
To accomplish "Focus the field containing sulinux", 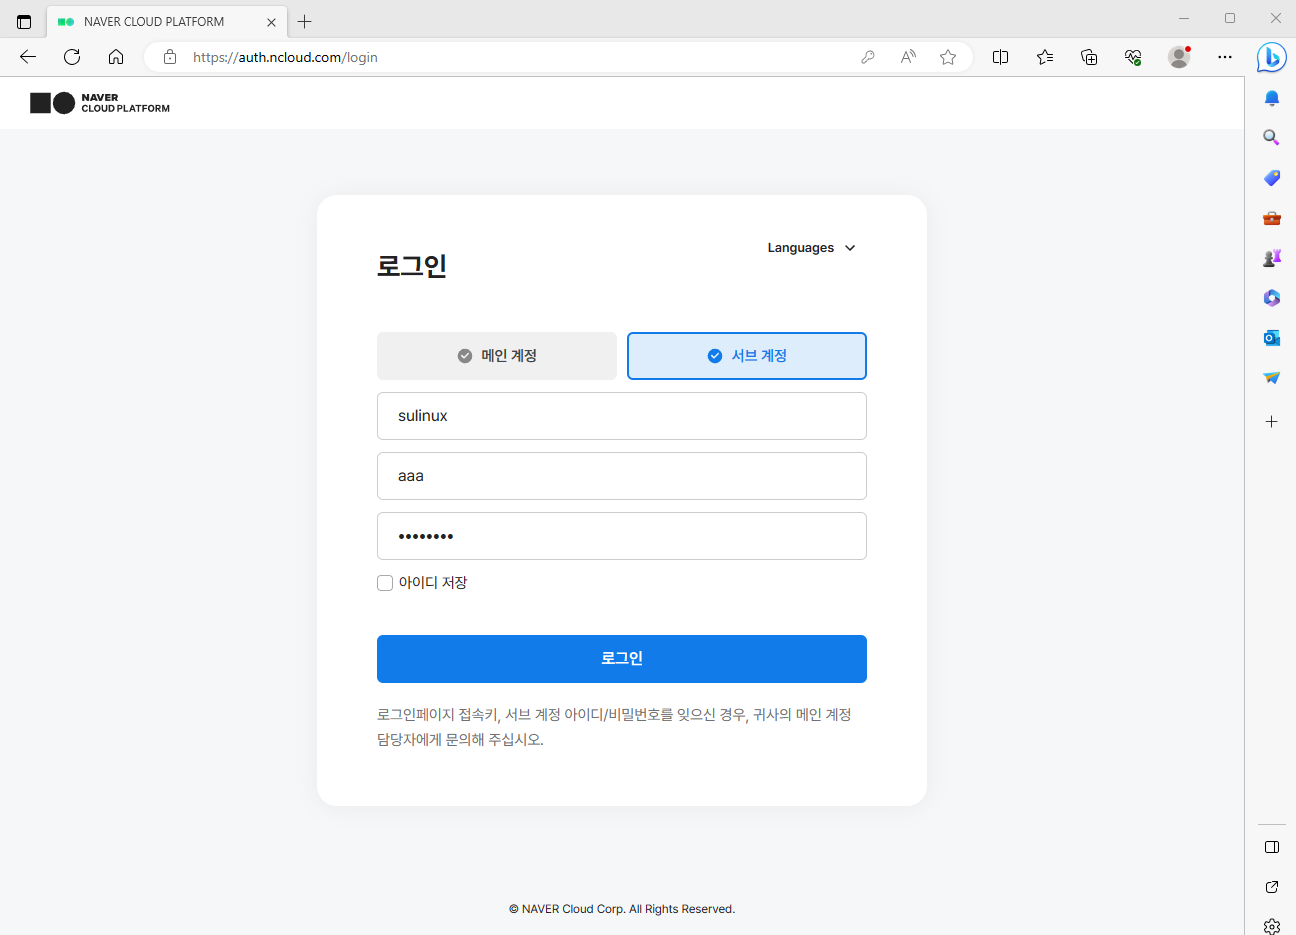I will [622, 416].
